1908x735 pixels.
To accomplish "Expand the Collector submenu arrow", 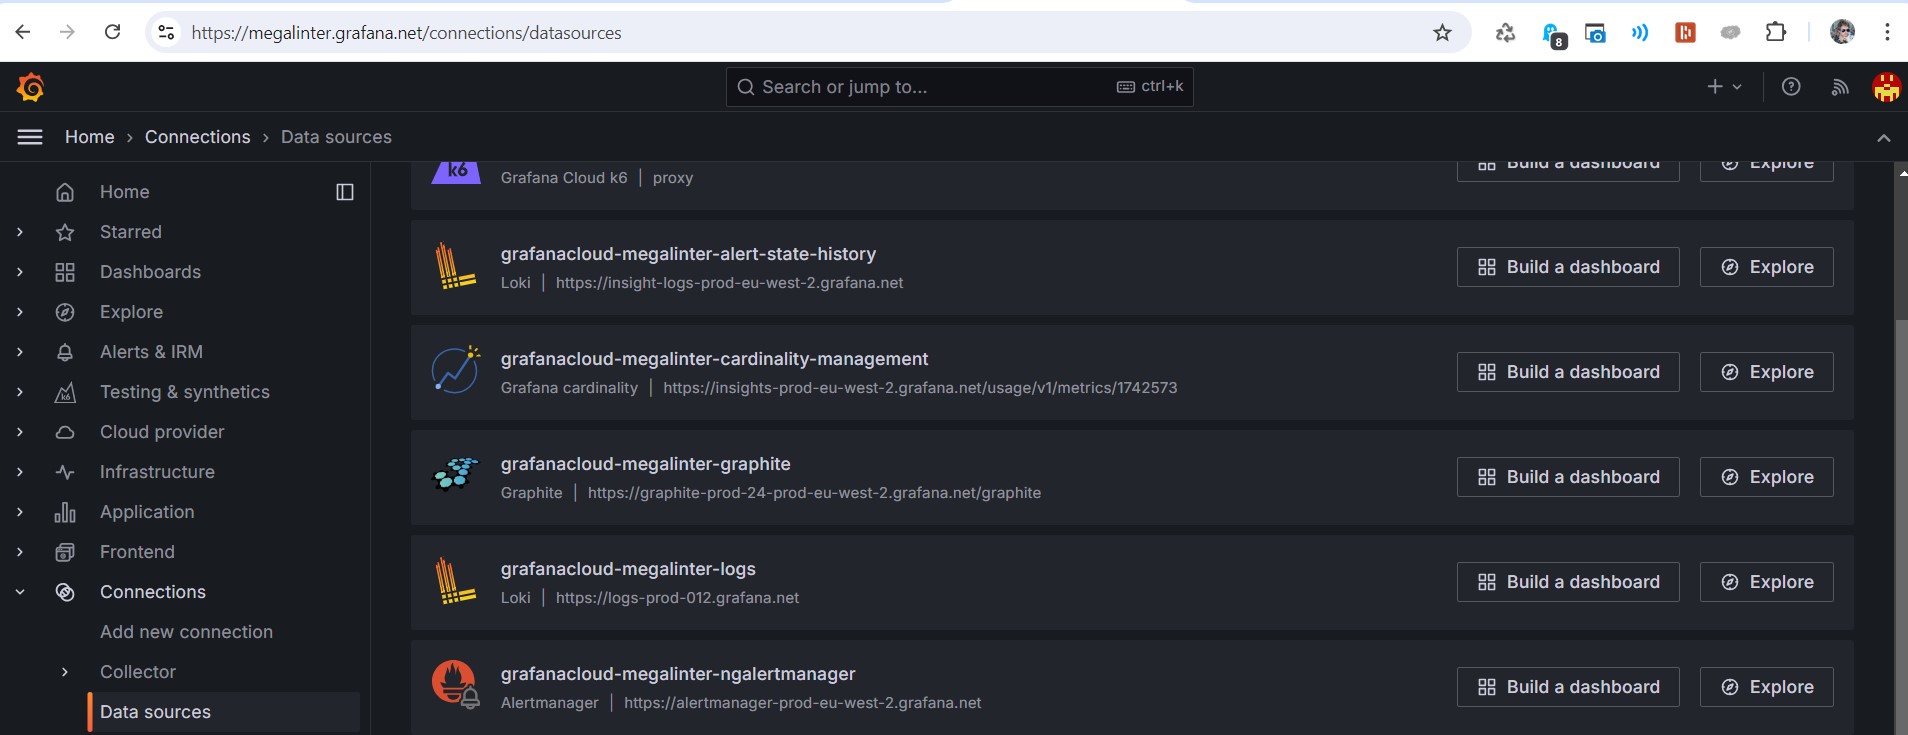I will (x=65, y=672).
